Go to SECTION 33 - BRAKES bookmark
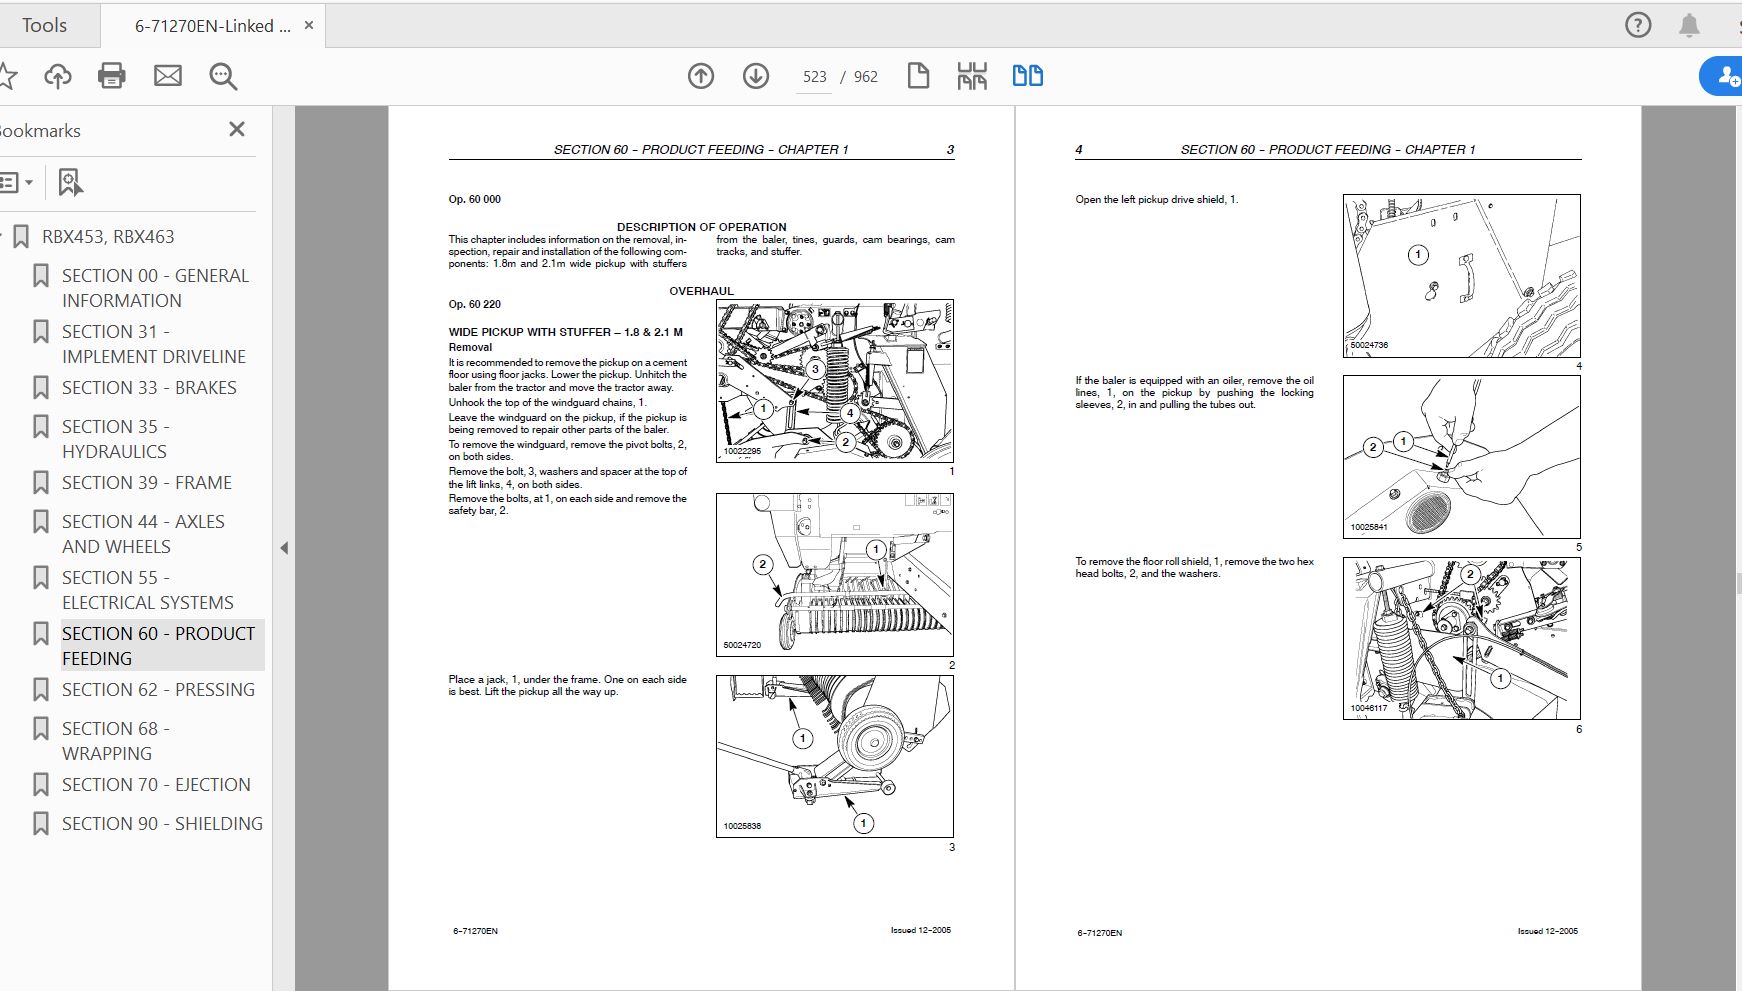Screen dimensions: 1742x991 click(149, 388)
